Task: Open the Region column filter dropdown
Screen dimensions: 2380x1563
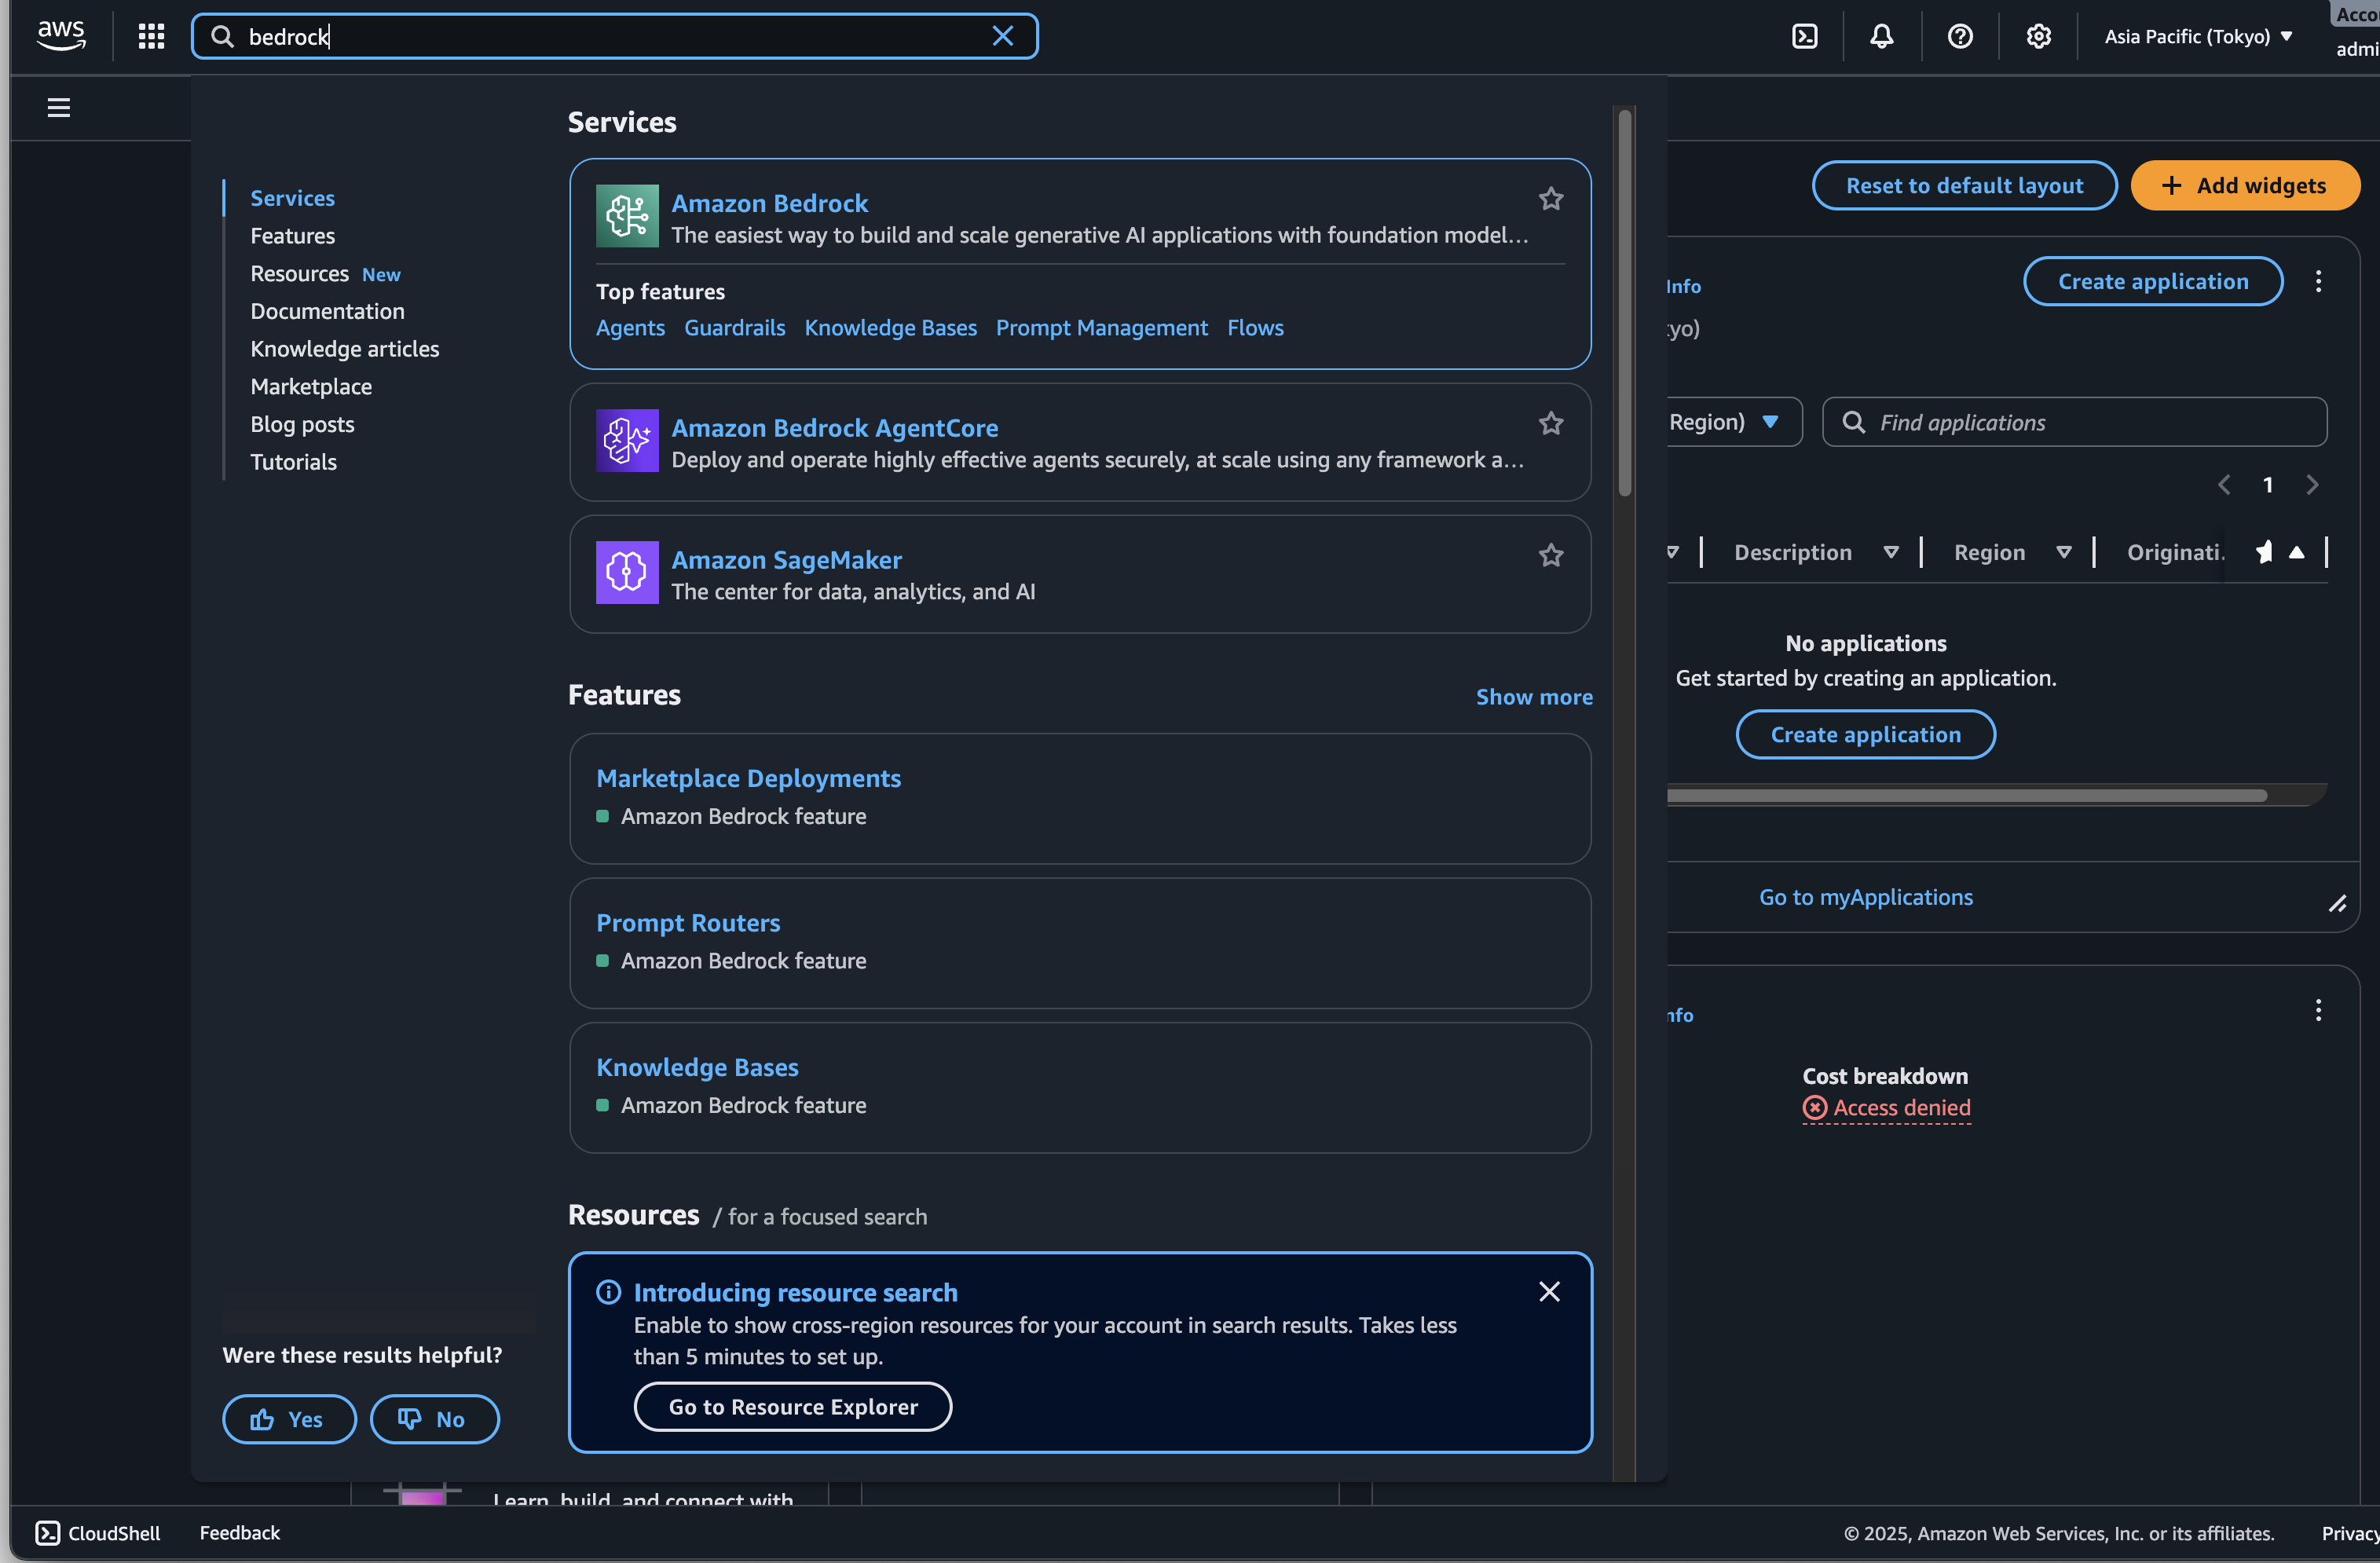Action: [2063, 553]
